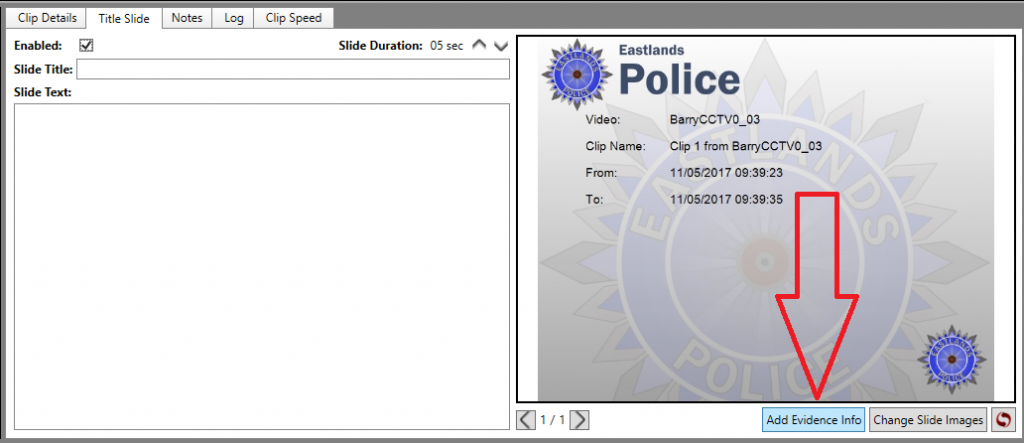The height and width of the screenshot is (443, 1024).
Task: Uncheck the Enabled checkbox
Action: point(86,46)
